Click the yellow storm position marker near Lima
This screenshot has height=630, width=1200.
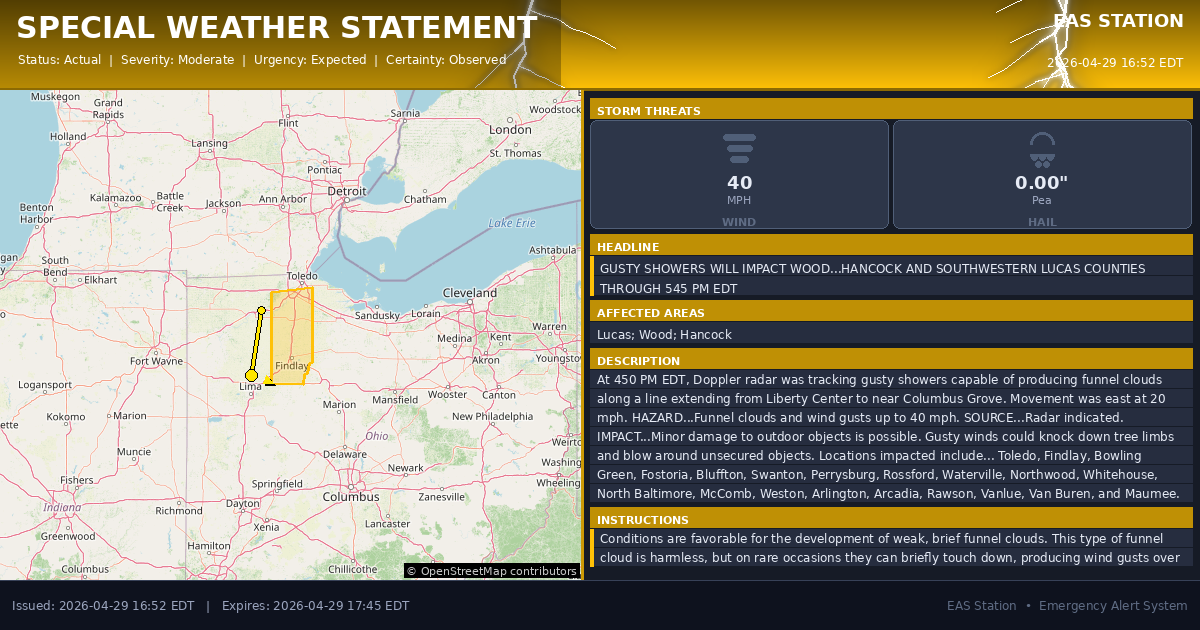(251, 376)
